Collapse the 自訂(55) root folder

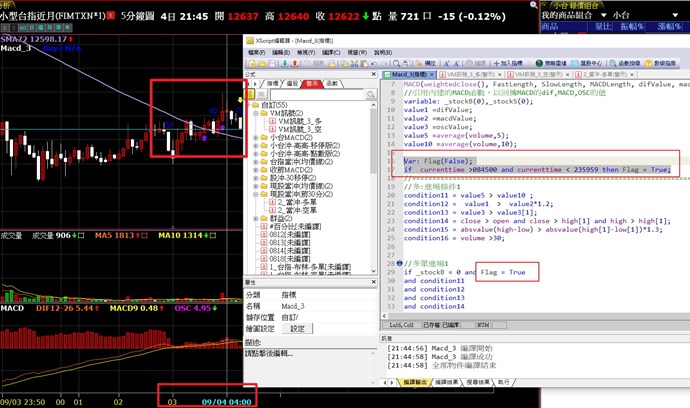click(x=249, y=103)
